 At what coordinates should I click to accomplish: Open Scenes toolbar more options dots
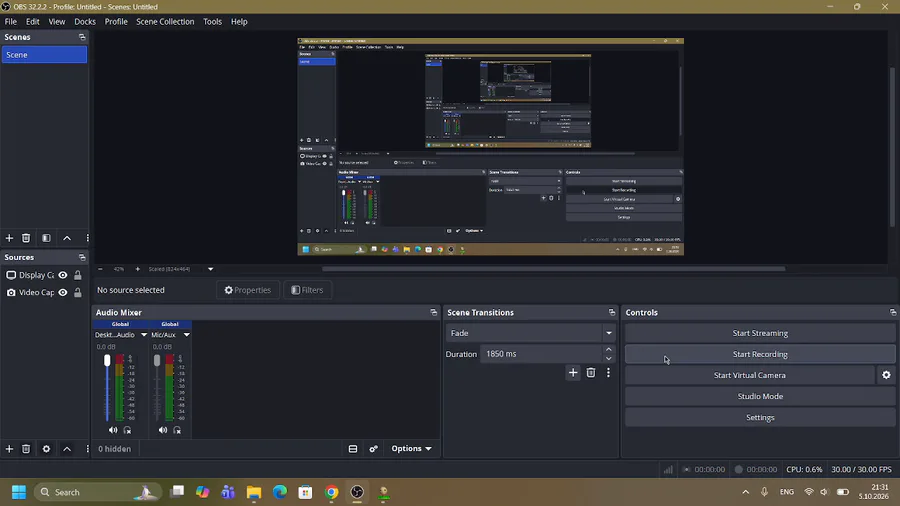[x=87, y=238]
